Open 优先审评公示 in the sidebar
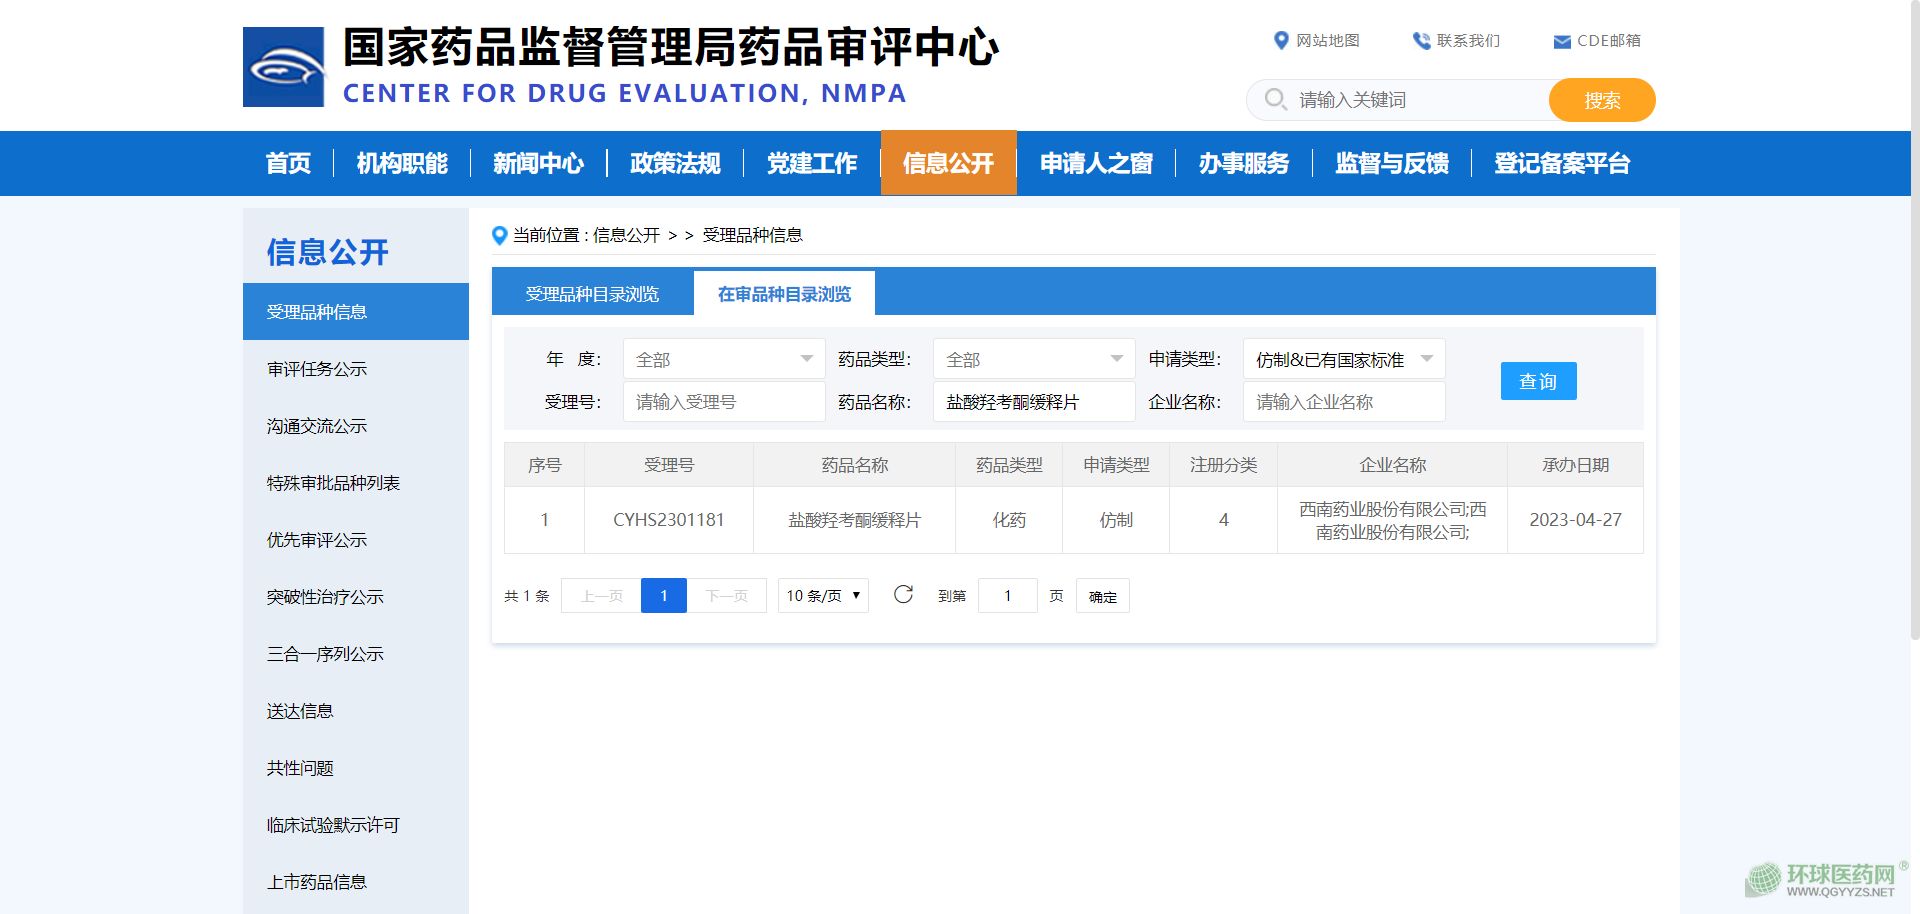Image resolution: width=1920 pixels, height=914 pixels. pos(317,540)
